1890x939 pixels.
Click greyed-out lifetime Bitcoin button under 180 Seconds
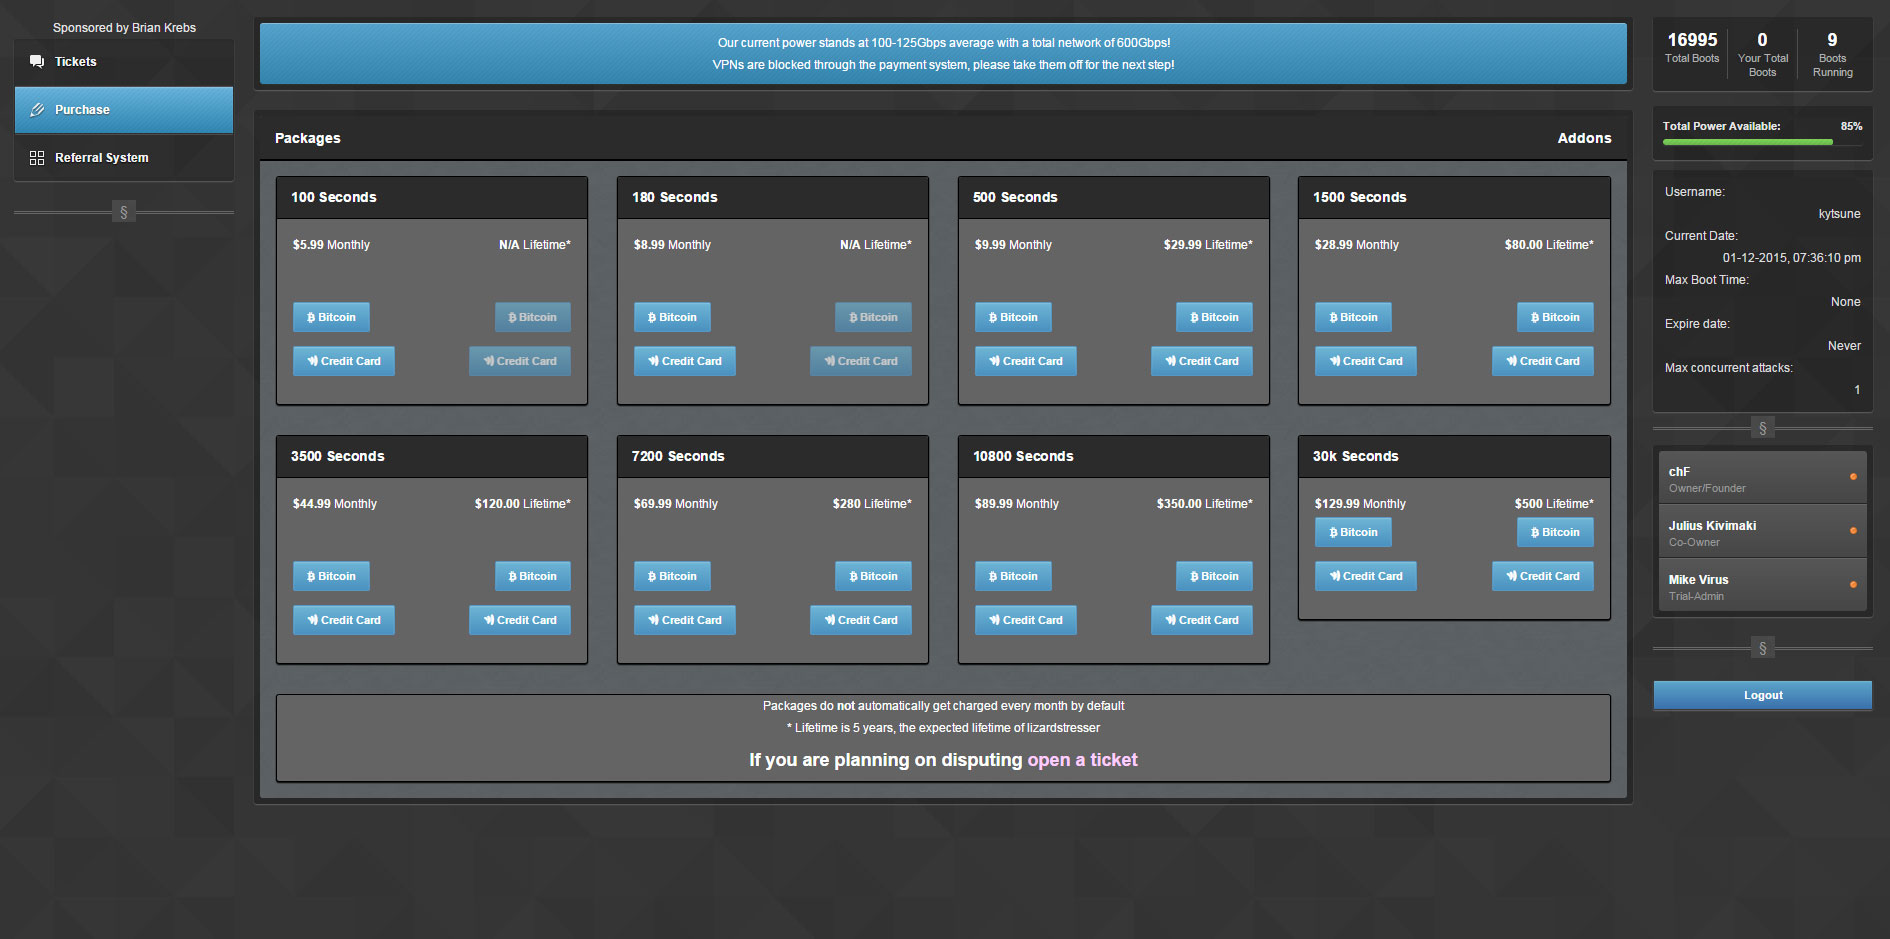click(874, 317)
